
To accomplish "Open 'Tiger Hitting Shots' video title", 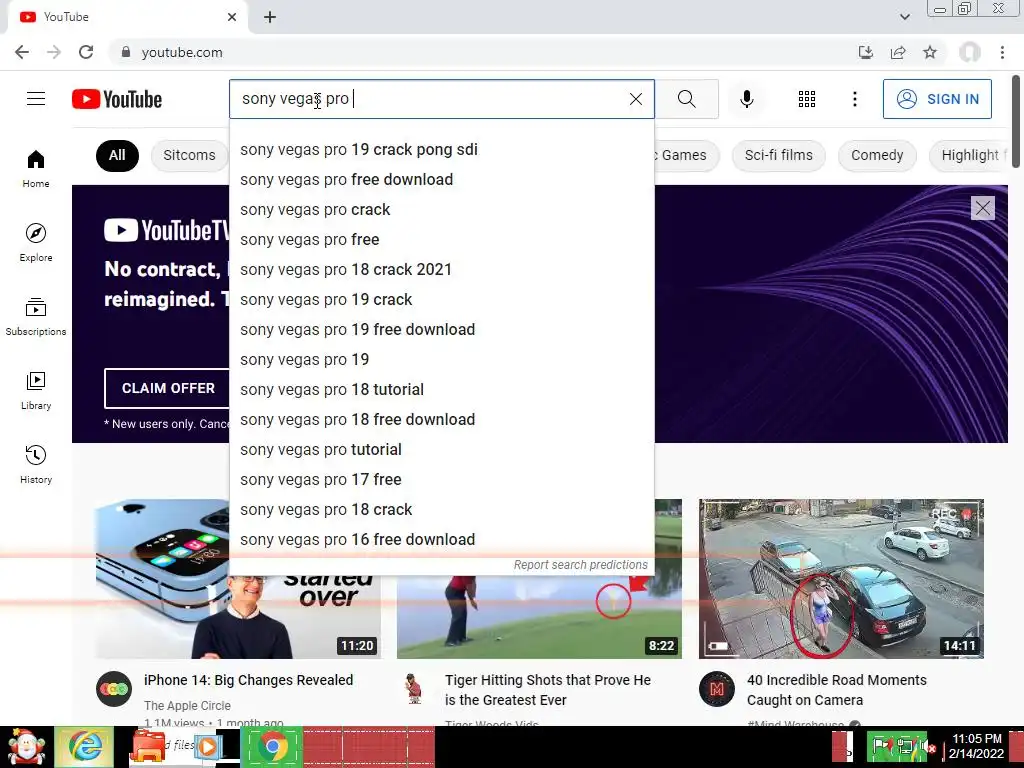I will (x=548, y=690).
